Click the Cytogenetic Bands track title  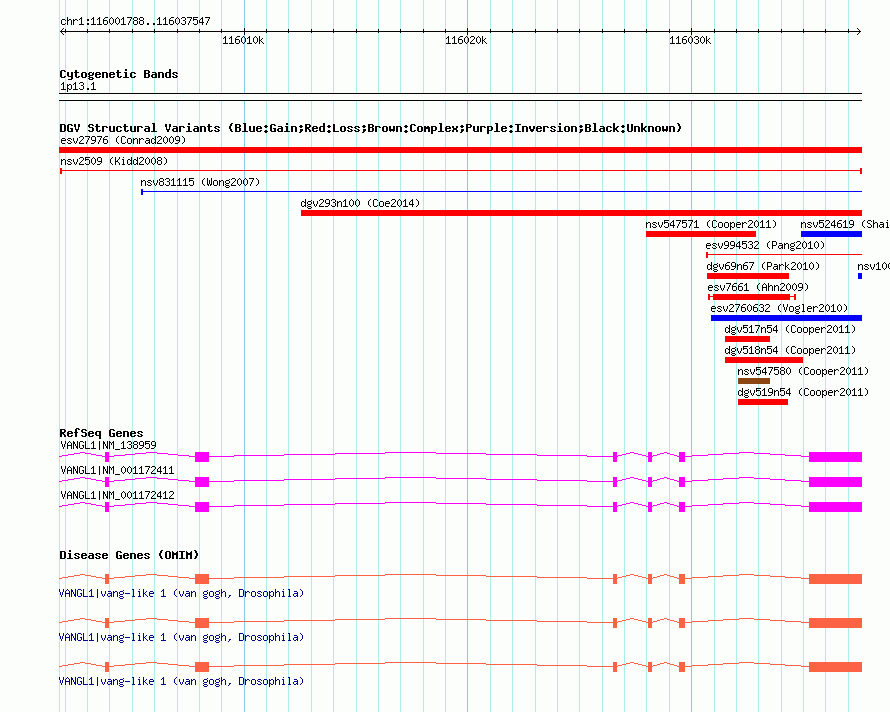coord(119,74)
